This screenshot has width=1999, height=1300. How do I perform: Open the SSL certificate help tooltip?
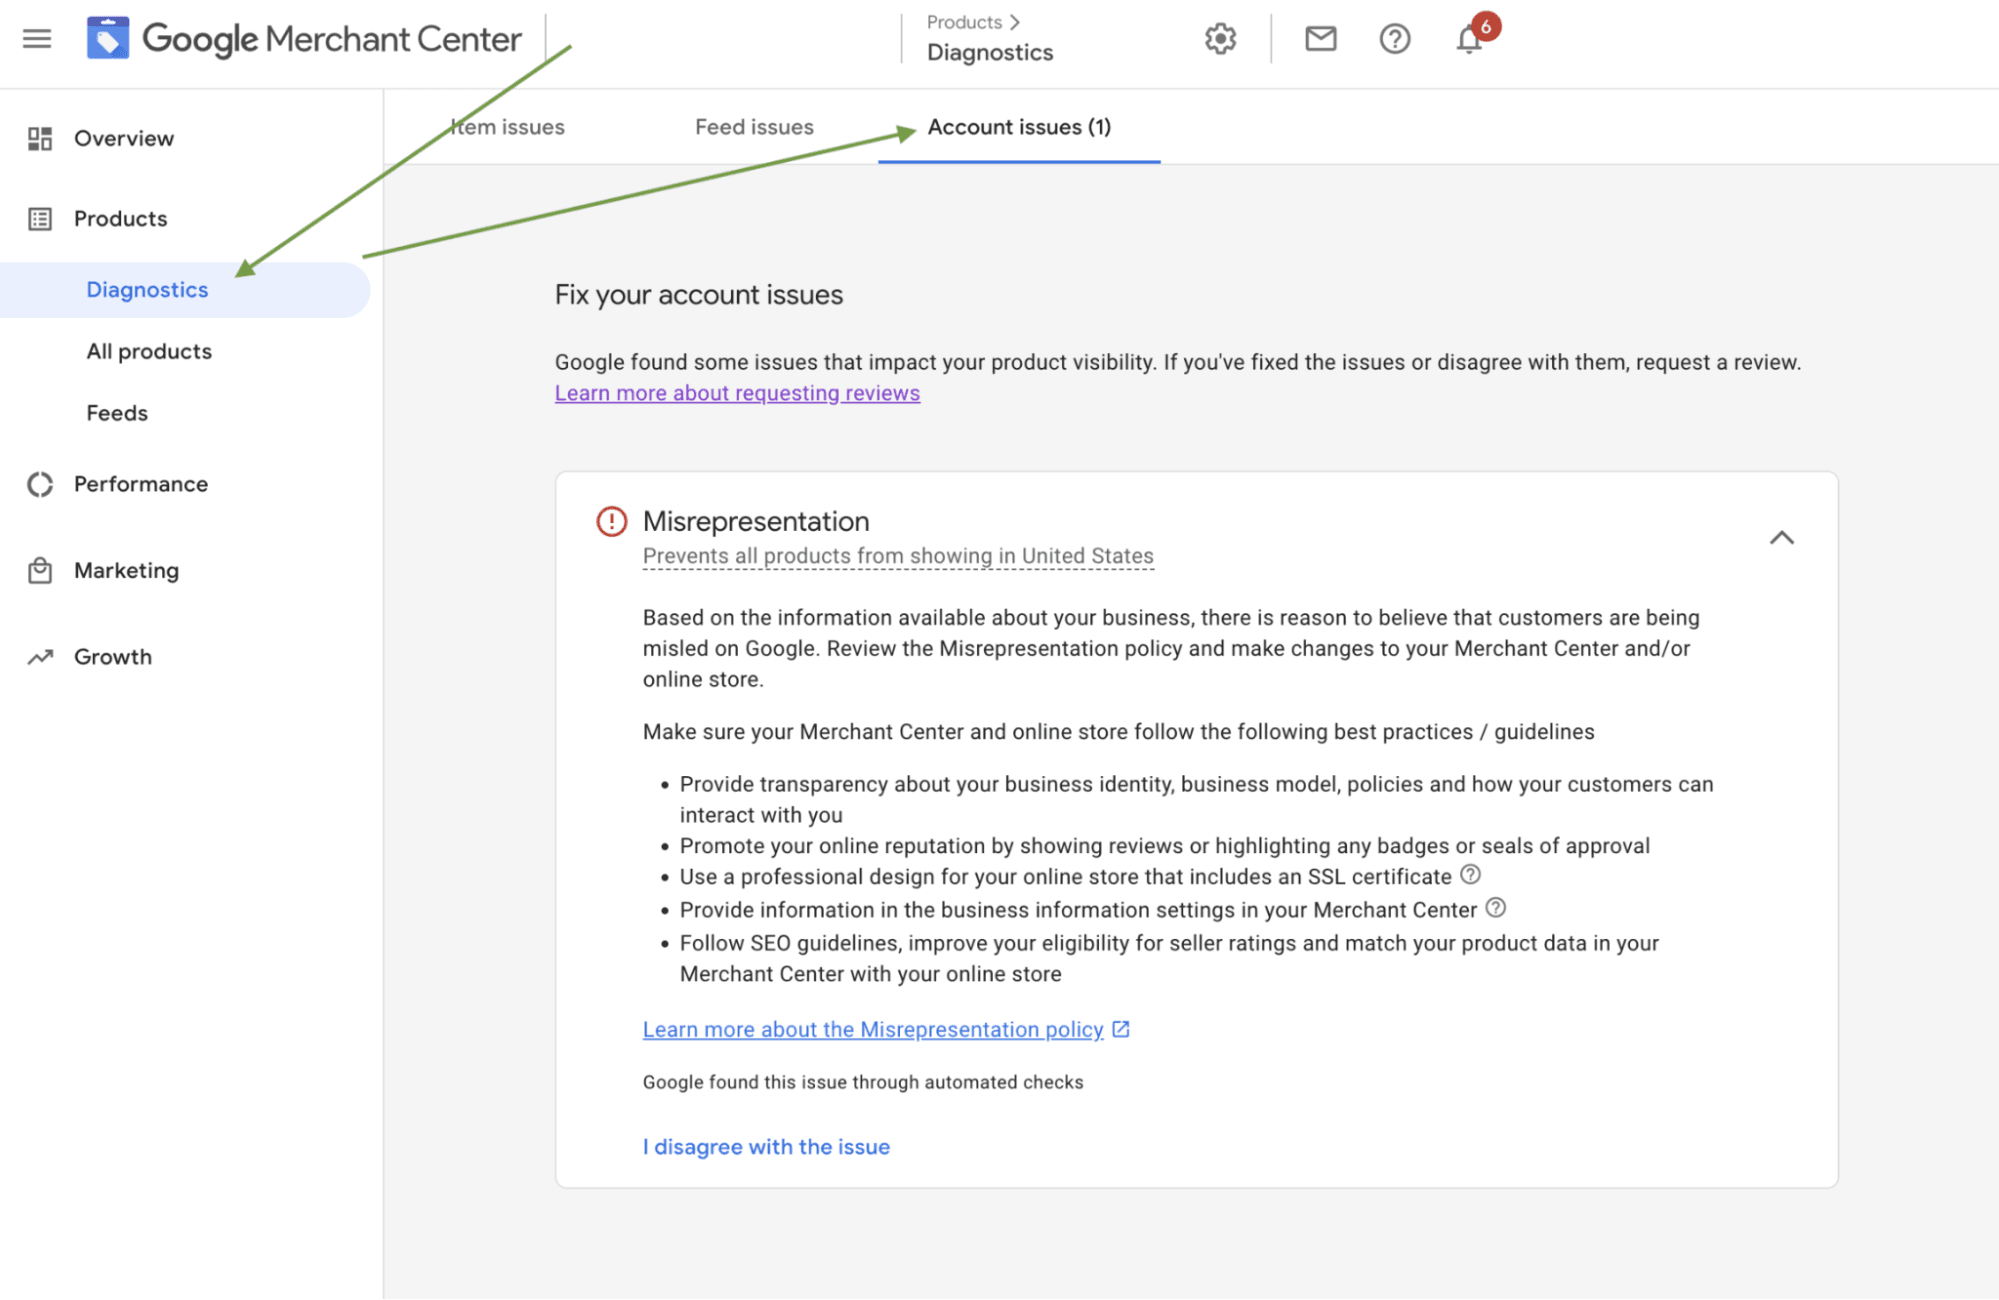click(1470, 874)
